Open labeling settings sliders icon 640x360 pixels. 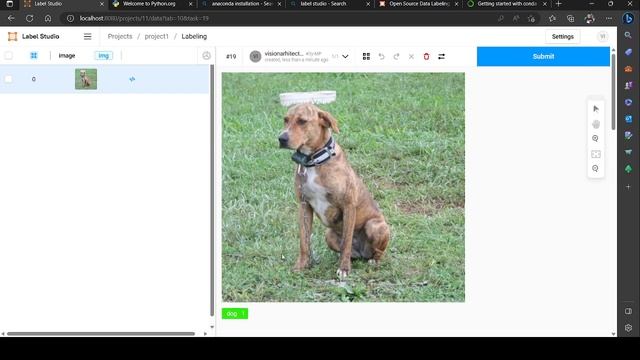(x=441, y=56)
